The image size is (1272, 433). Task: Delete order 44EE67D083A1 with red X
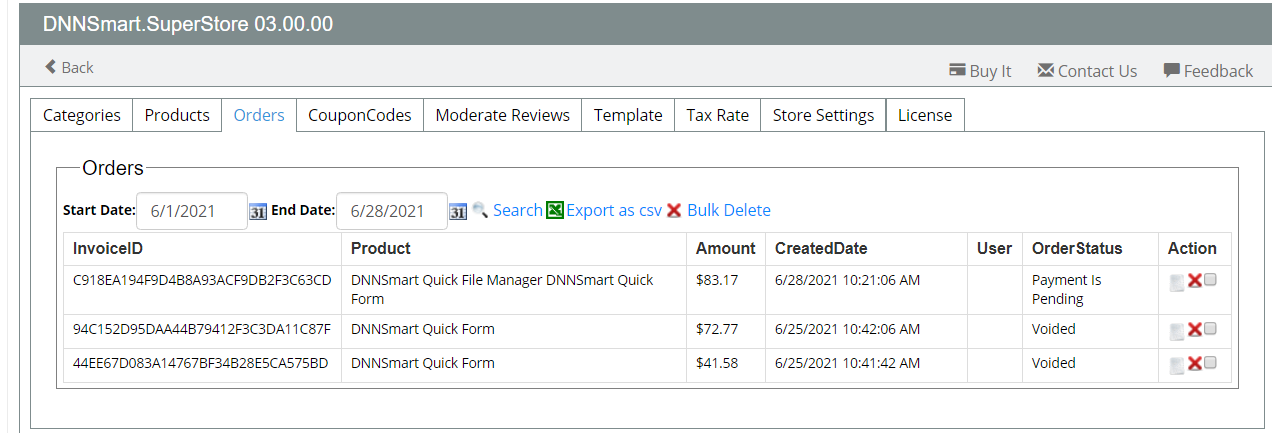tap(1194, 364)
